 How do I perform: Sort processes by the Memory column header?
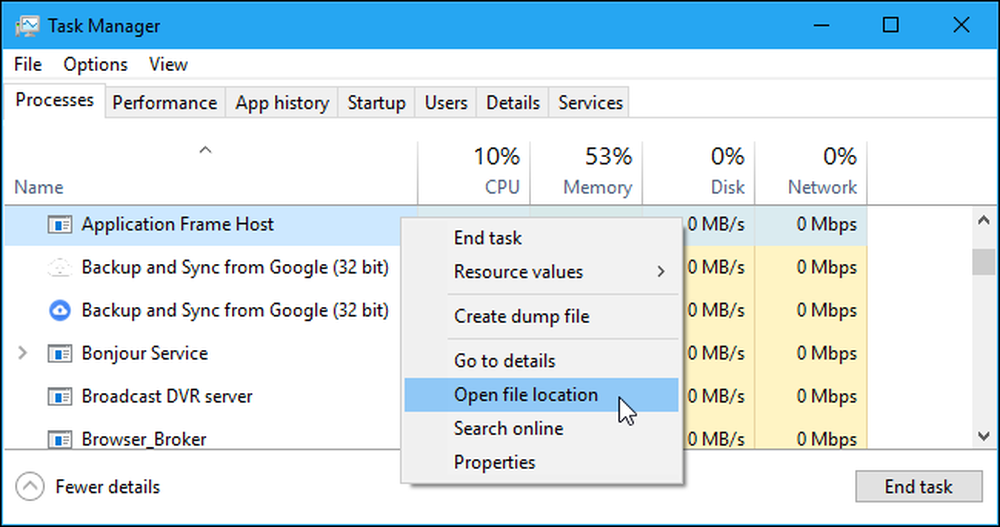(x=587, y=171)
